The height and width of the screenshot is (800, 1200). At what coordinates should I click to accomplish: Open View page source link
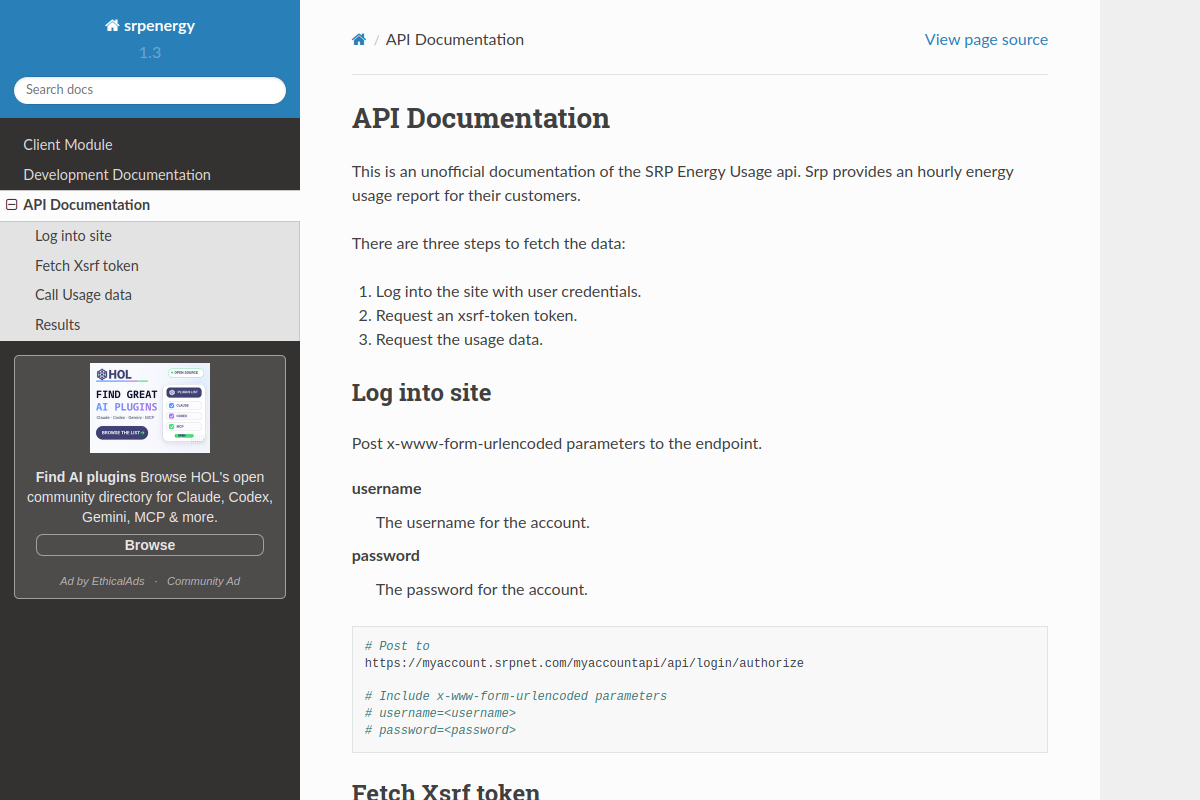[x=986, y=40]
